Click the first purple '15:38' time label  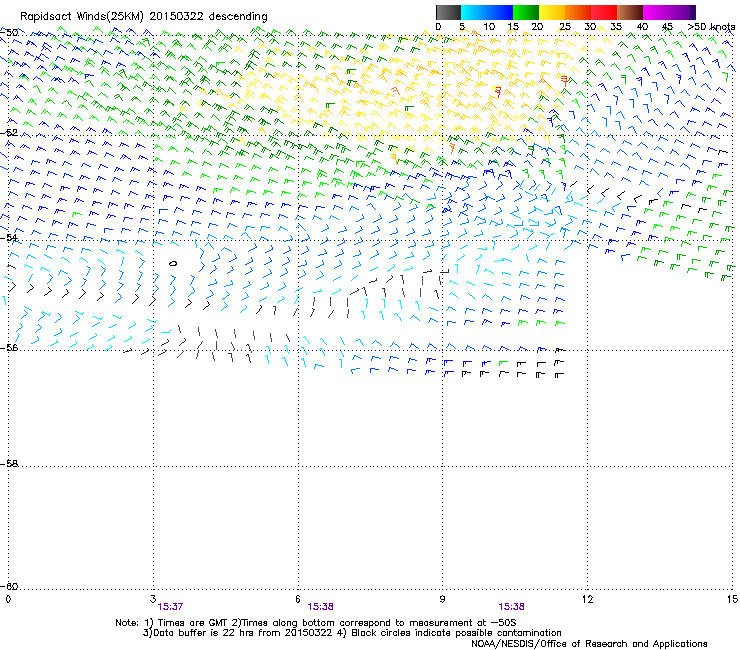tap(320, 607)
